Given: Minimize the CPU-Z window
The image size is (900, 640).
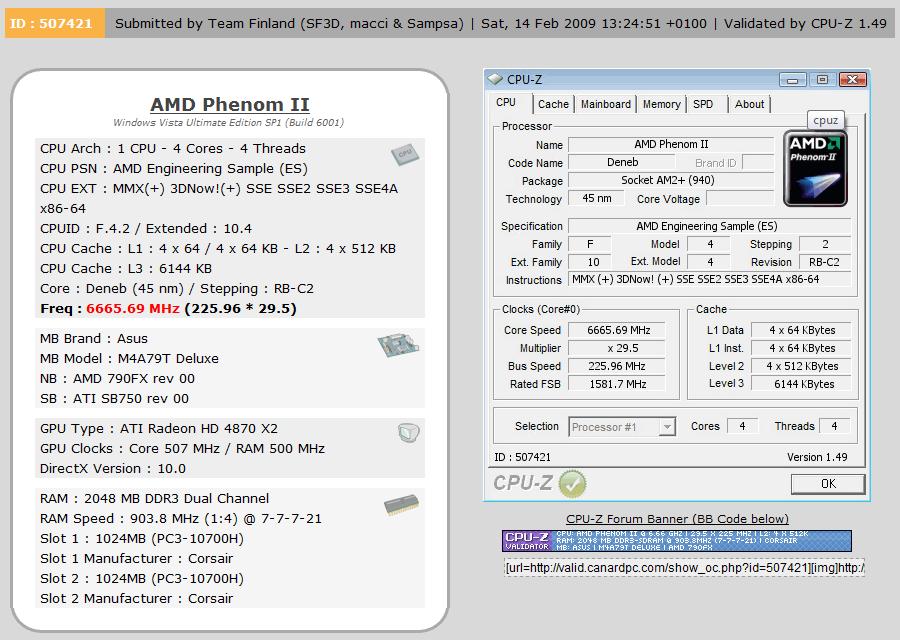Looking at the screenshot, I should (x=793, y=80).
